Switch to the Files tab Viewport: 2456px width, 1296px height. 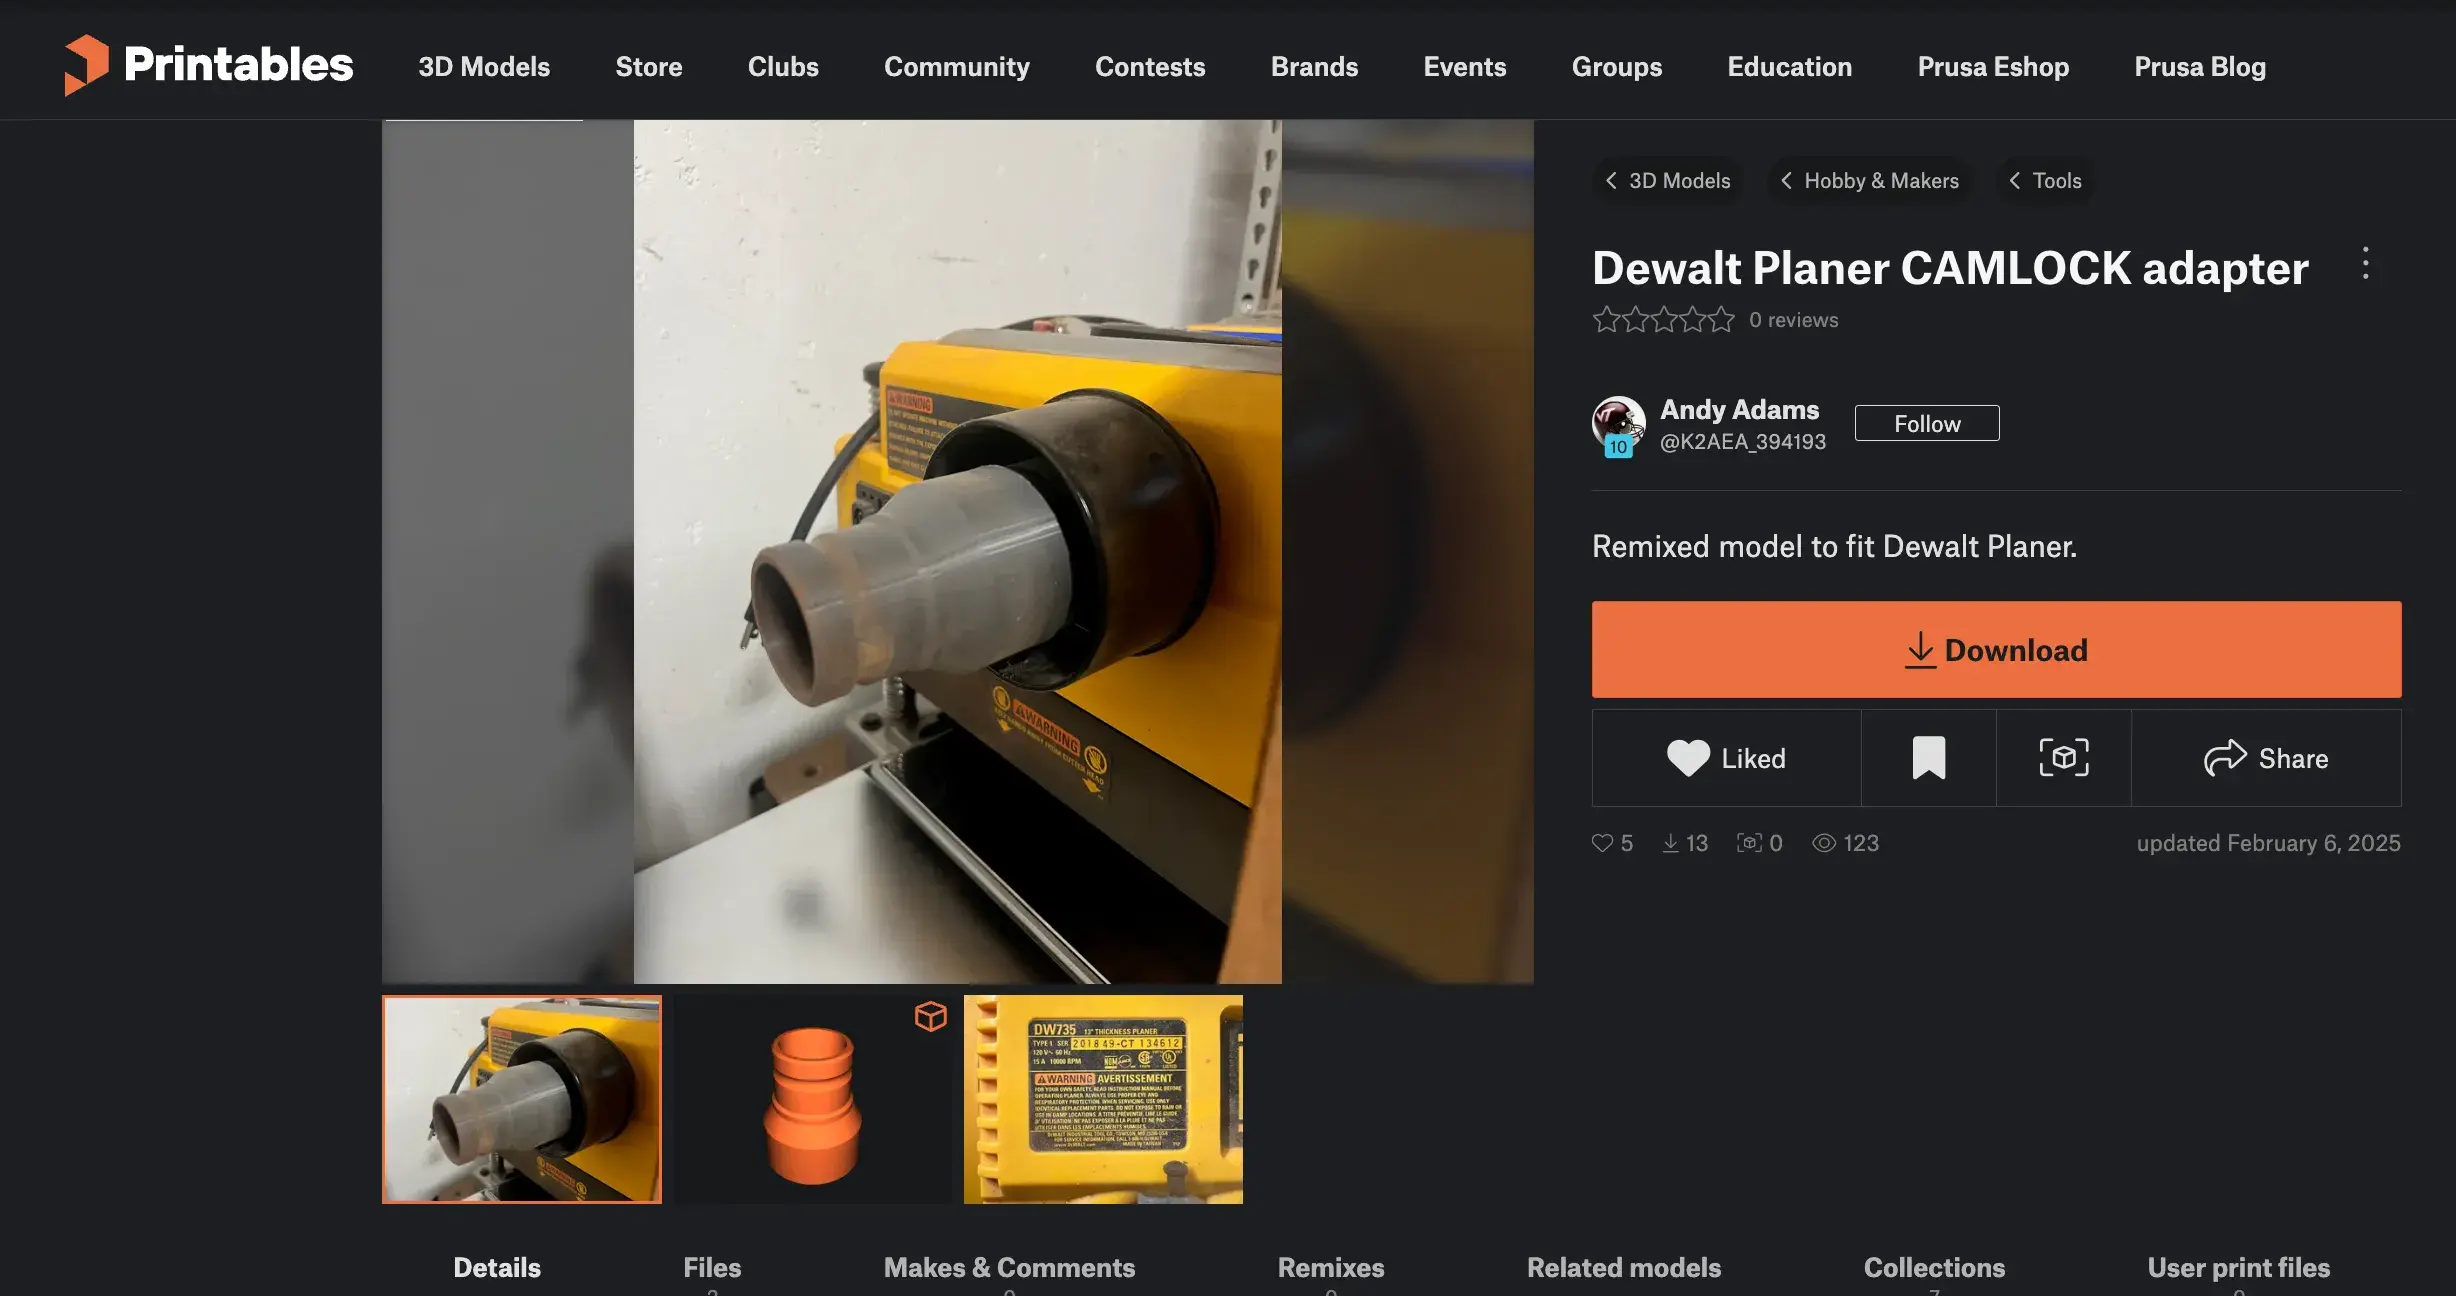pyautogui.click(x=712, y=1268)
